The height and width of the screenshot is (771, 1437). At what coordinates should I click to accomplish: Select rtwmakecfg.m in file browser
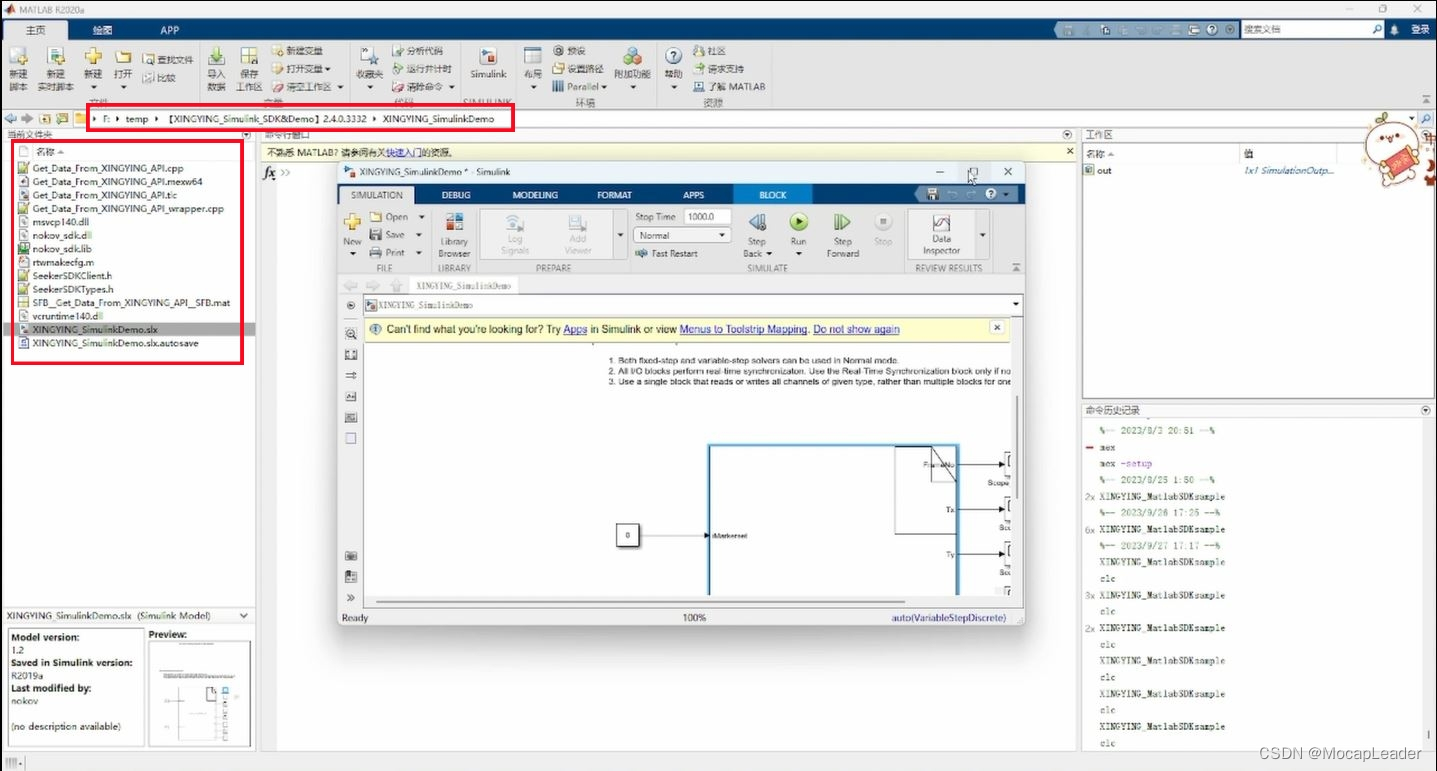[62, 262]
